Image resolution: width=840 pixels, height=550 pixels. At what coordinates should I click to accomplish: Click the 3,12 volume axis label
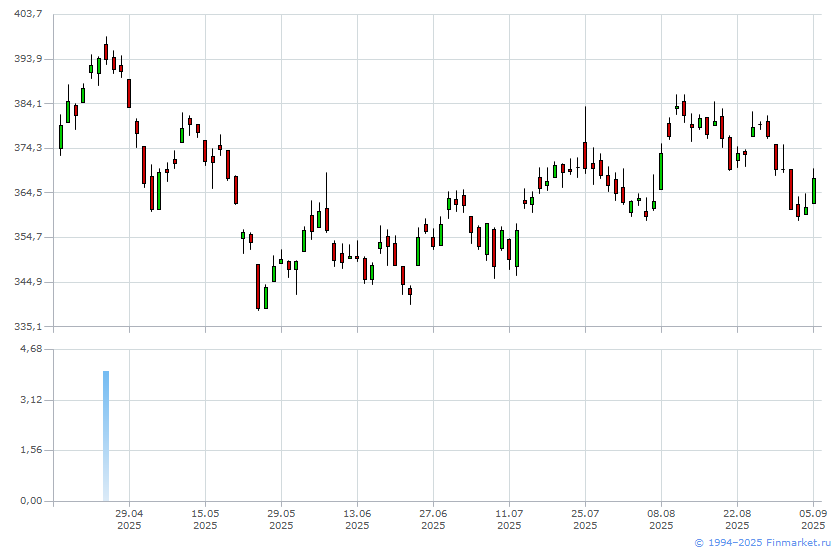pos(31,400)
